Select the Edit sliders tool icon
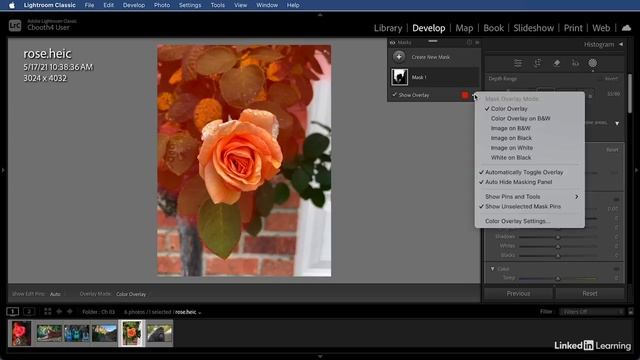 518,63
